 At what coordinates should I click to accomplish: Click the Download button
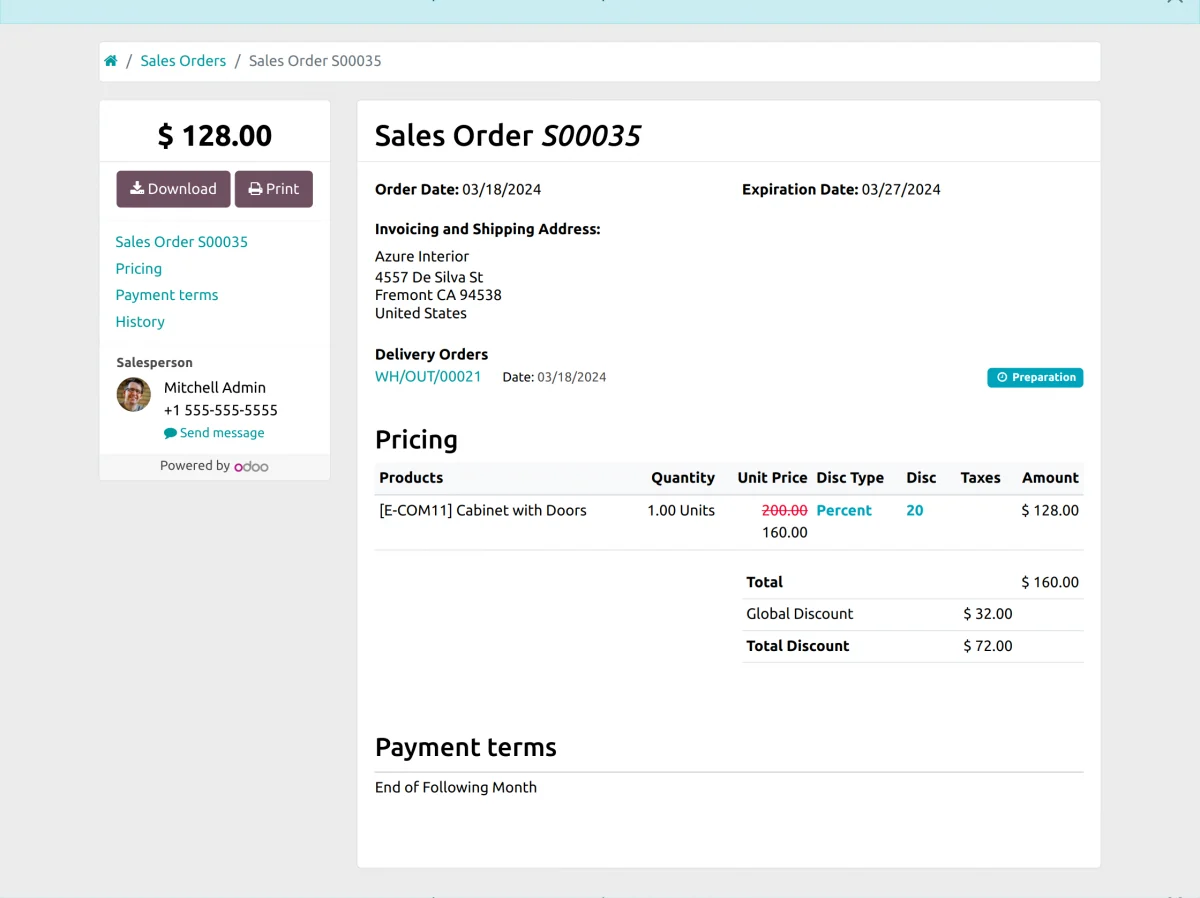pyautogui.click(x=172, y=188)
